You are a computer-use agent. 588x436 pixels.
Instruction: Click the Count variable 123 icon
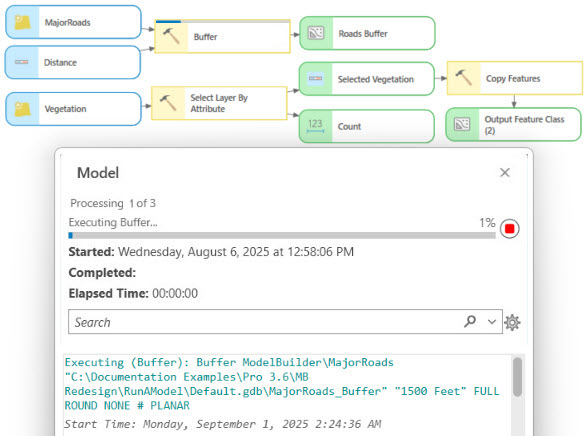click(315, 126)
